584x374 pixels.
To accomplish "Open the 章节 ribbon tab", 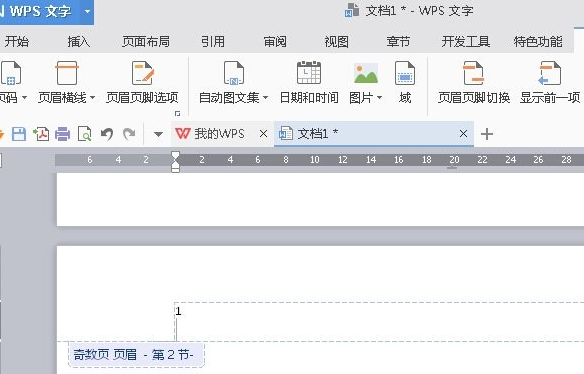I will [x=398, y=41].
